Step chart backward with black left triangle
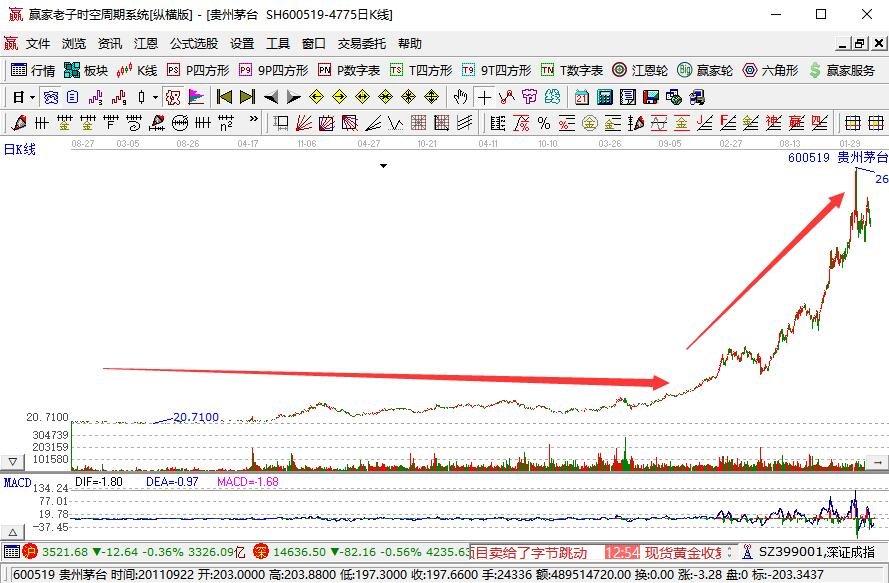This screenshot has width=889, height=583. pyautogui.click(x=271, y=97)
